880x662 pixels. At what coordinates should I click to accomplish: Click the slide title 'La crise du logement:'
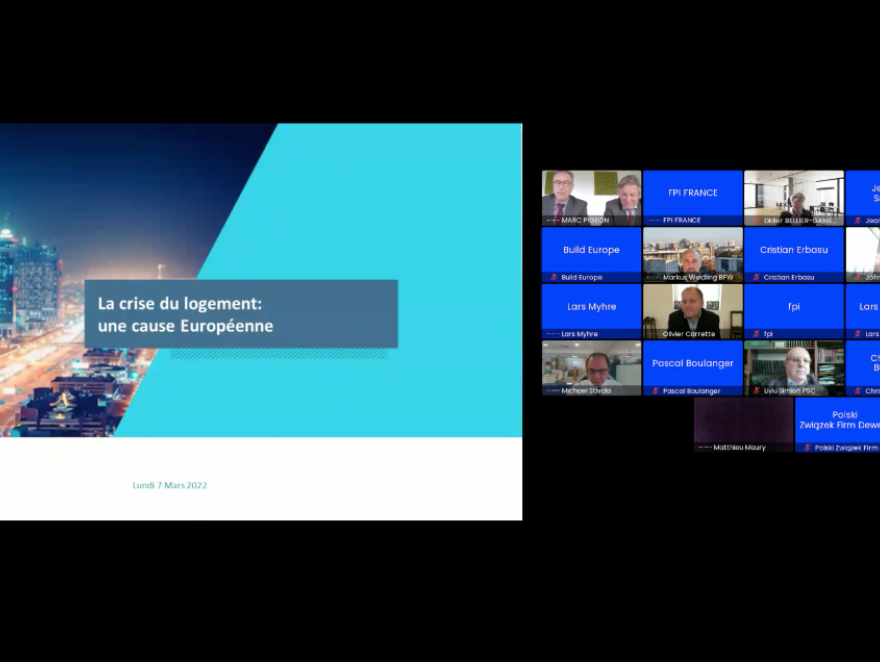coord(180,304)
